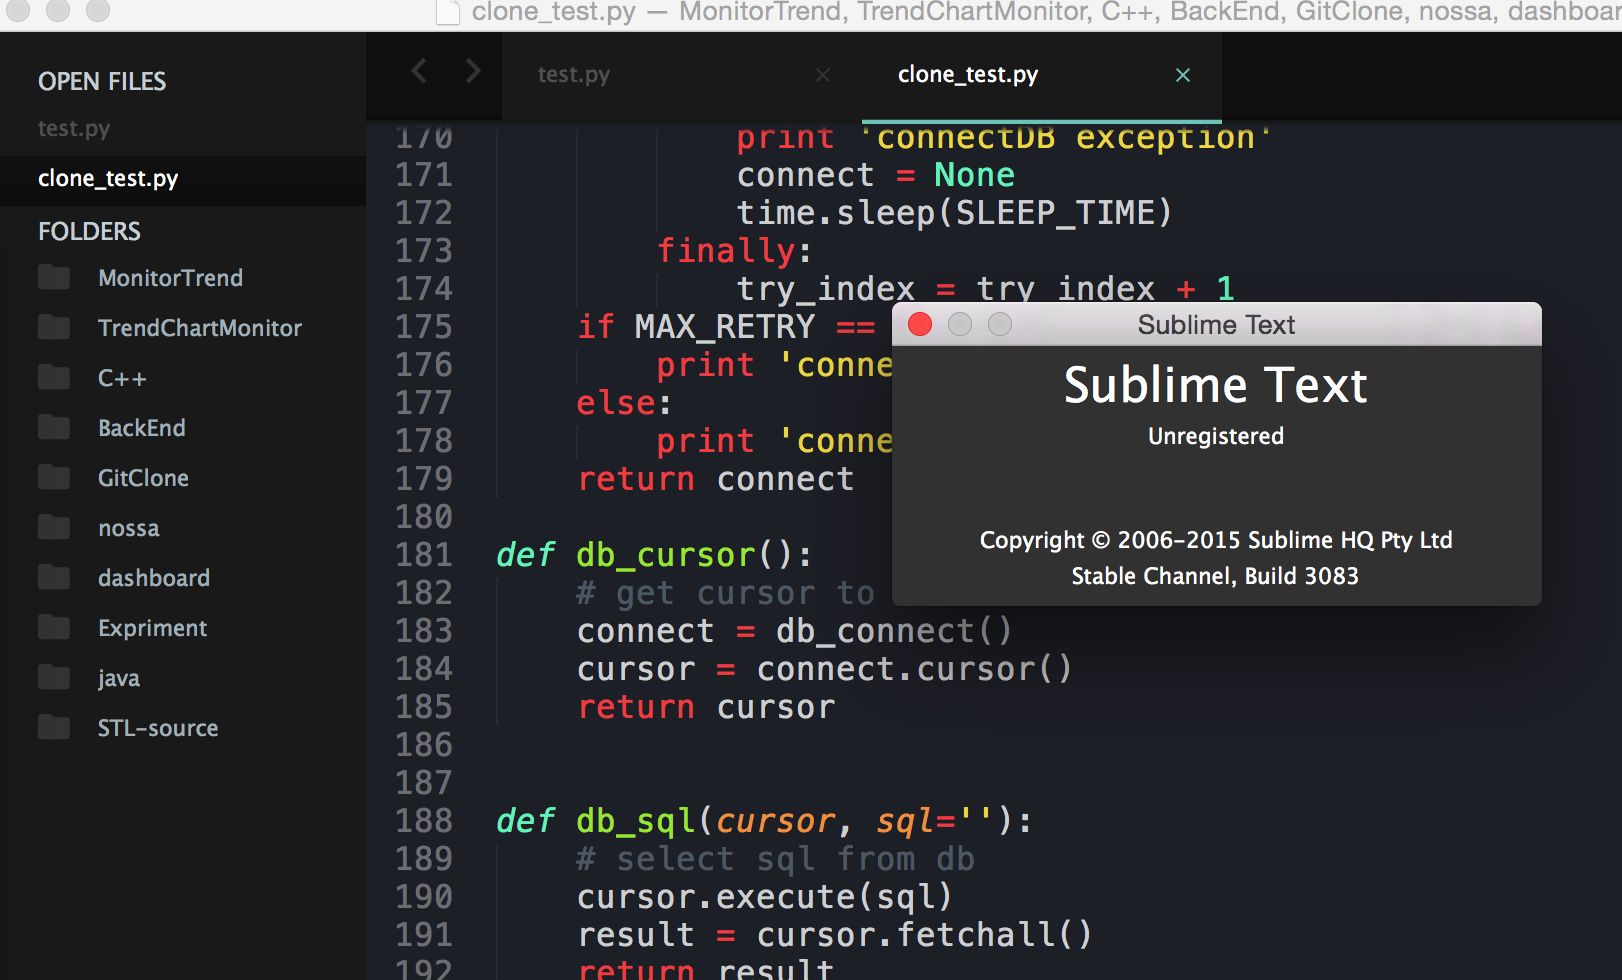Click the GitClone folder icon

point(53,477)
